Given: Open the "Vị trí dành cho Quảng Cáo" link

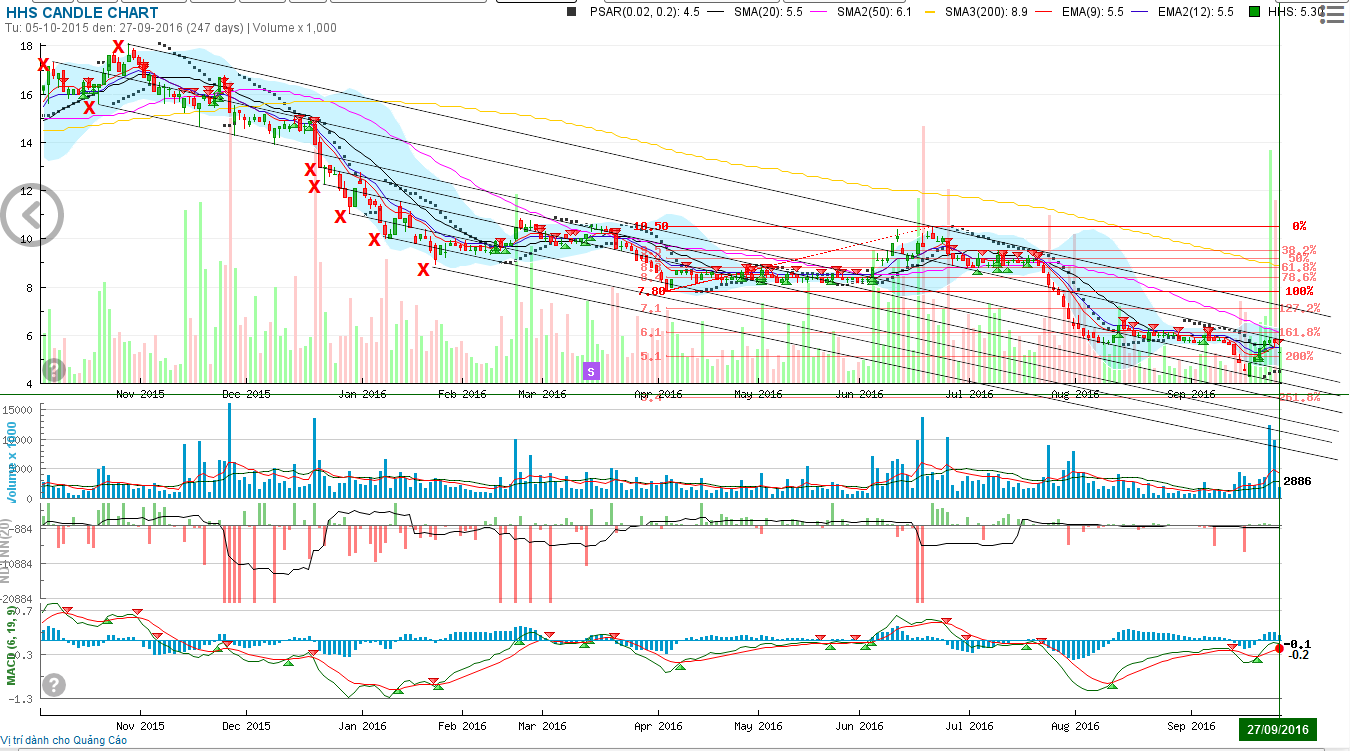Looking at the screenshot, I should coord(64,740).
